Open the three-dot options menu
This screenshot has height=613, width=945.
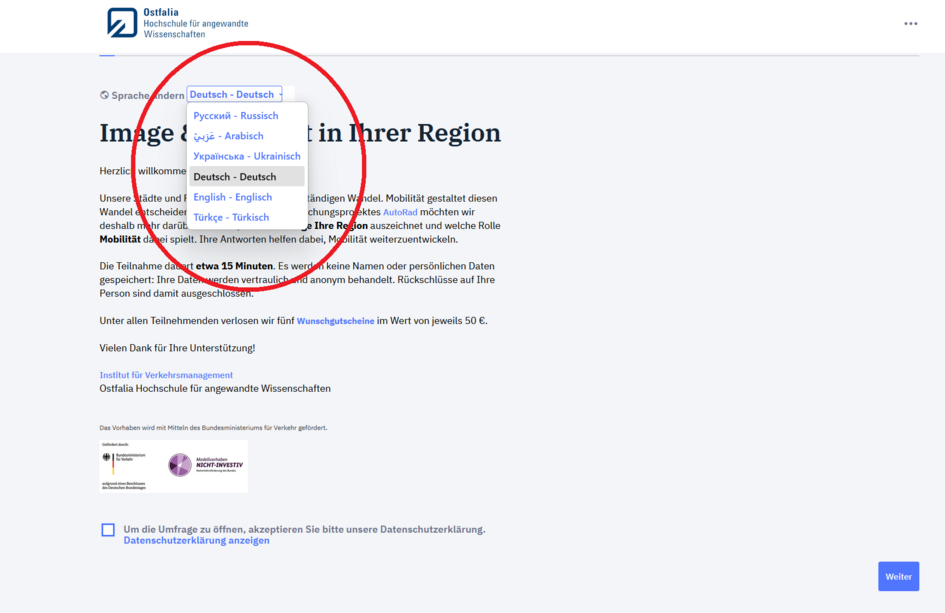coord(910,24)
